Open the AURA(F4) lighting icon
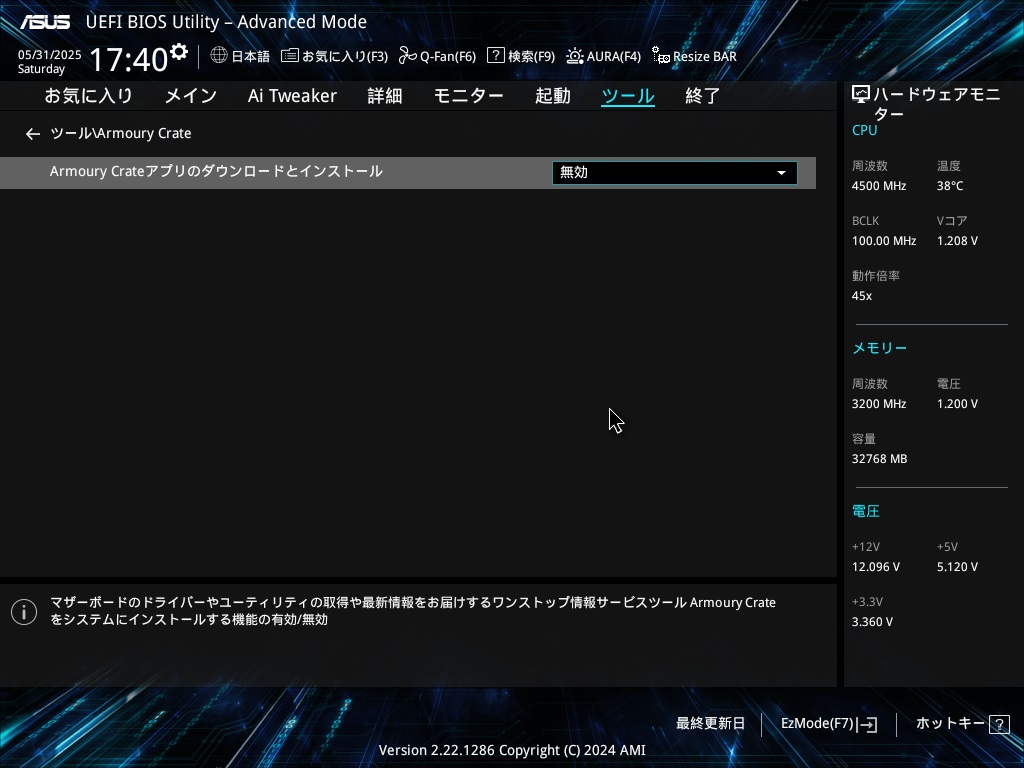This screenshot has height=768, width=1024. (x=575, y=56)
